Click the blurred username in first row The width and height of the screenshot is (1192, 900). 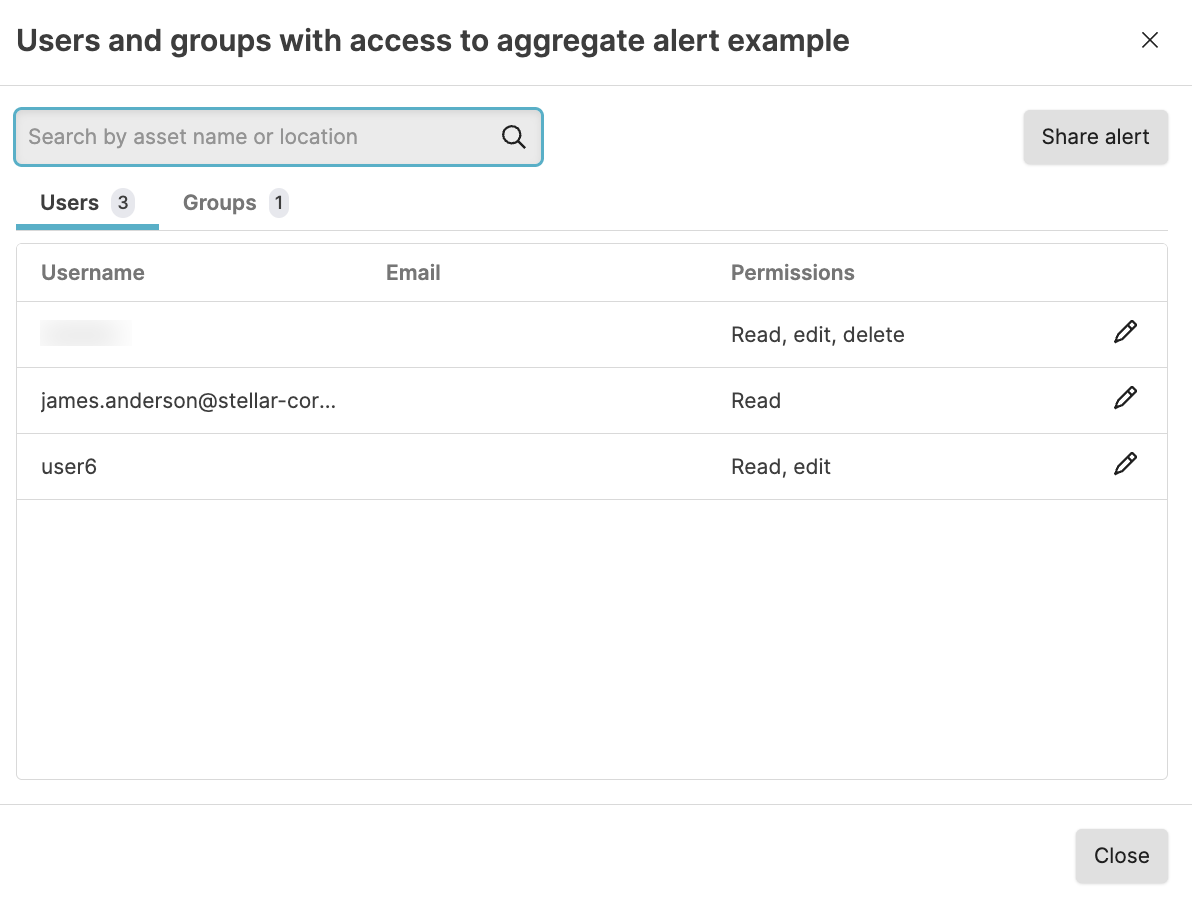pos(85,334)
